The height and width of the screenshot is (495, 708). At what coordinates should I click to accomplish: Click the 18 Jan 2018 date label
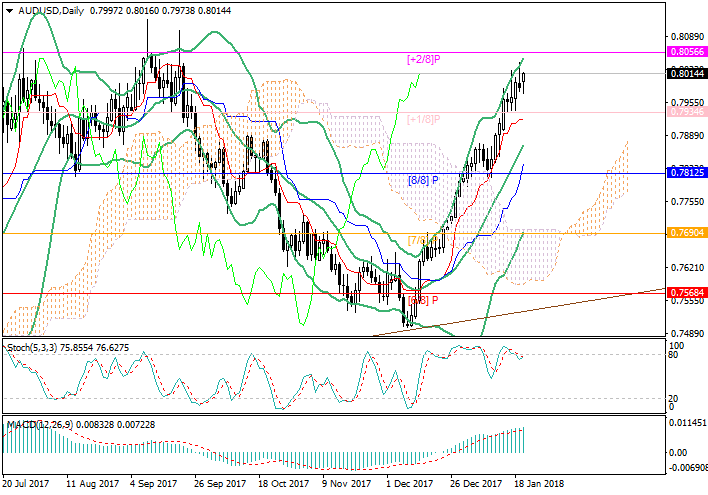(x=540, y=484)
